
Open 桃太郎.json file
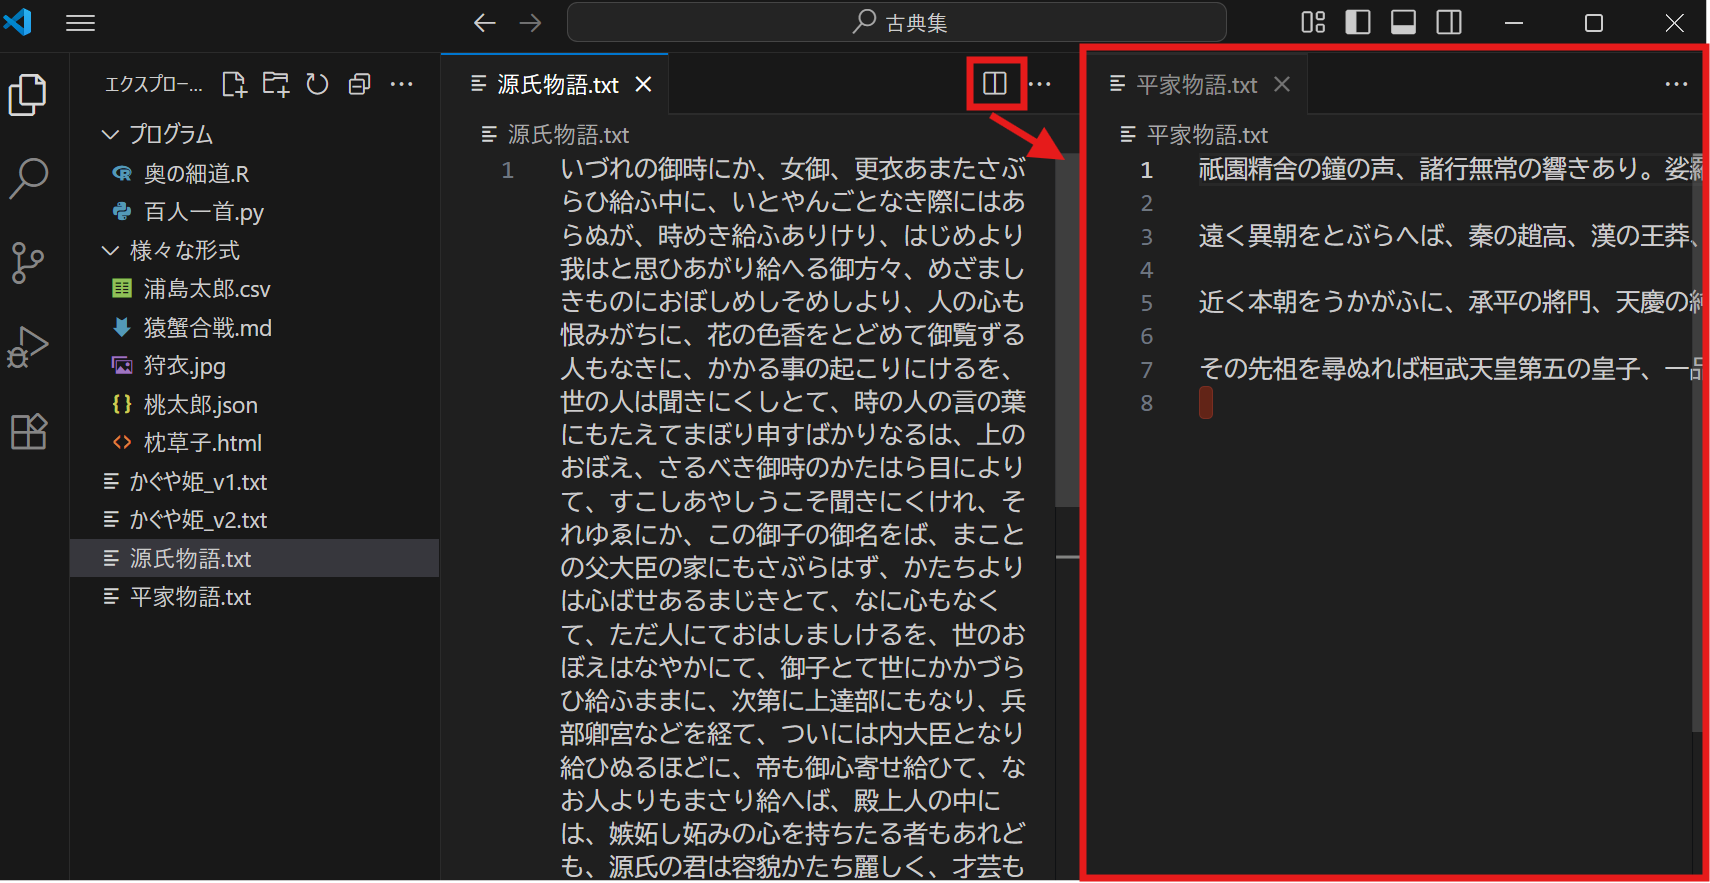255,405
